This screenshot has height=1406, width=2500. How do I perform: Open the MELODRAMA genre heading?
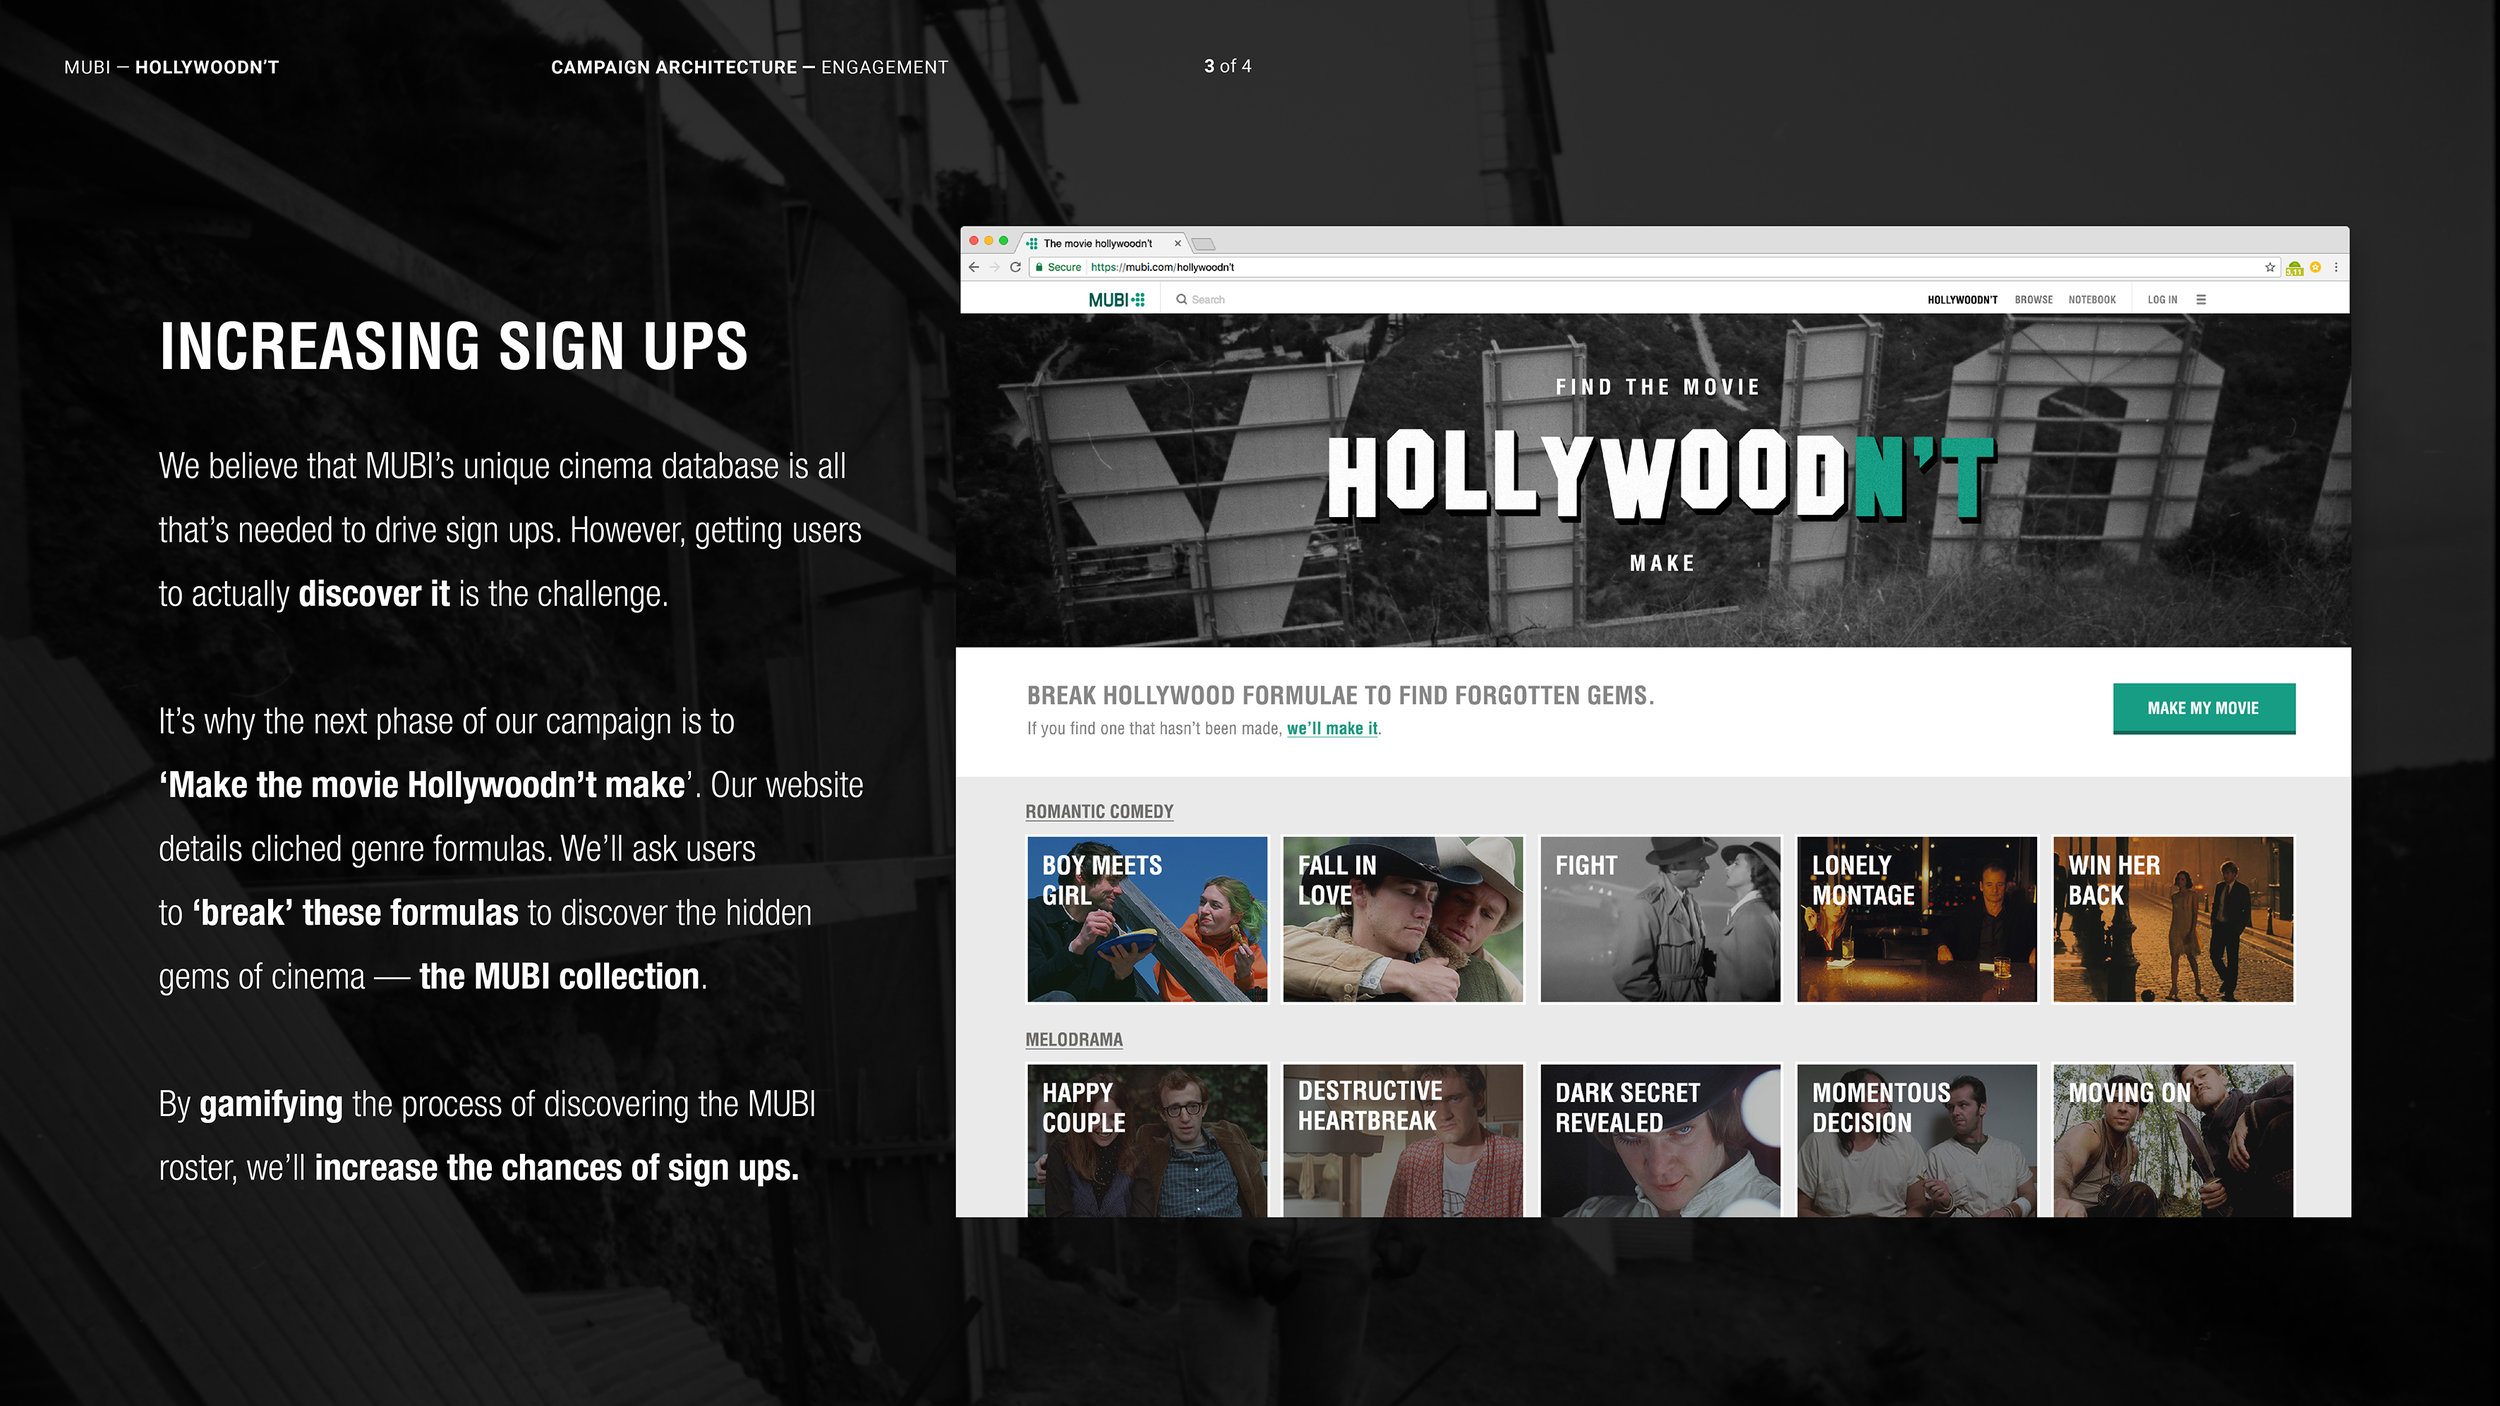click(x=1074, y=1039)
